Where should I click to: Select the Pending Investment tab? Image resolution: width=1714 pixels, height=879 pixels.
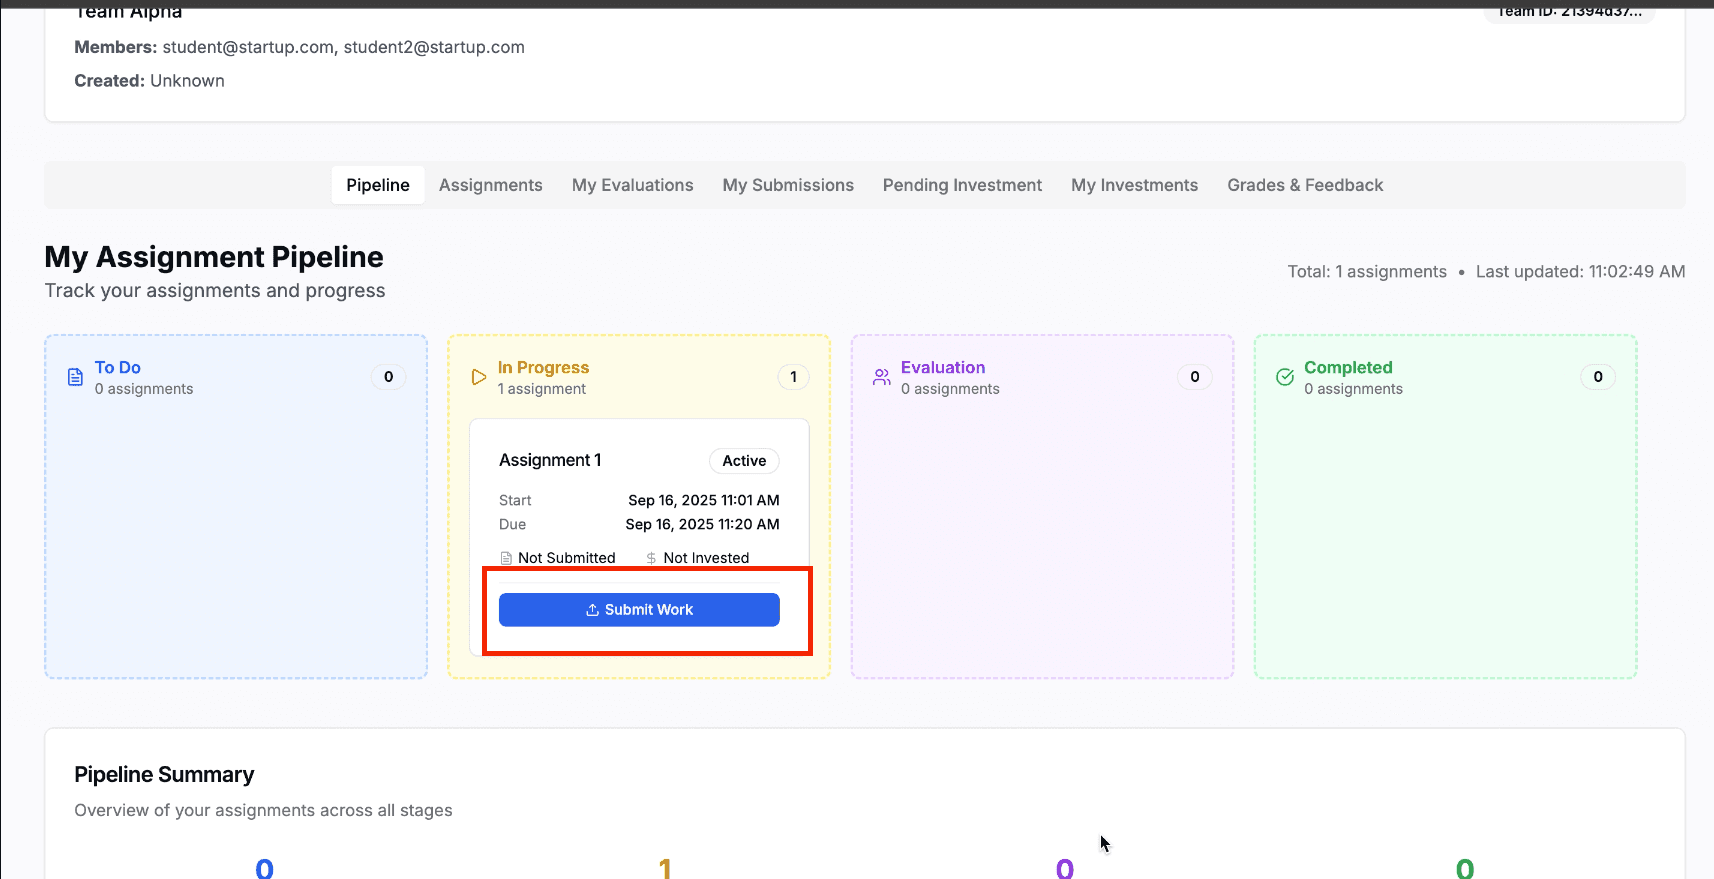pyautogui.click(x=962, y=185)
